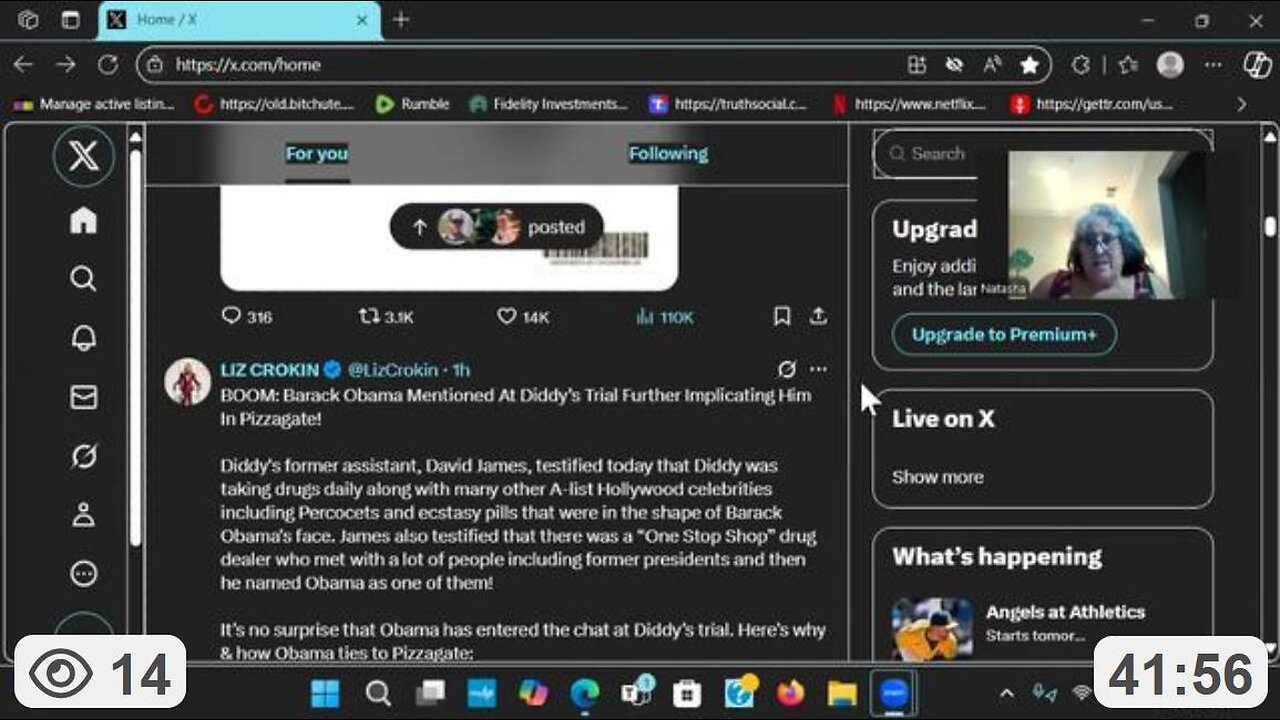The image size is (1280, 720).
Task: View analytics showing 110K views
Action: [x=664, y=316]
